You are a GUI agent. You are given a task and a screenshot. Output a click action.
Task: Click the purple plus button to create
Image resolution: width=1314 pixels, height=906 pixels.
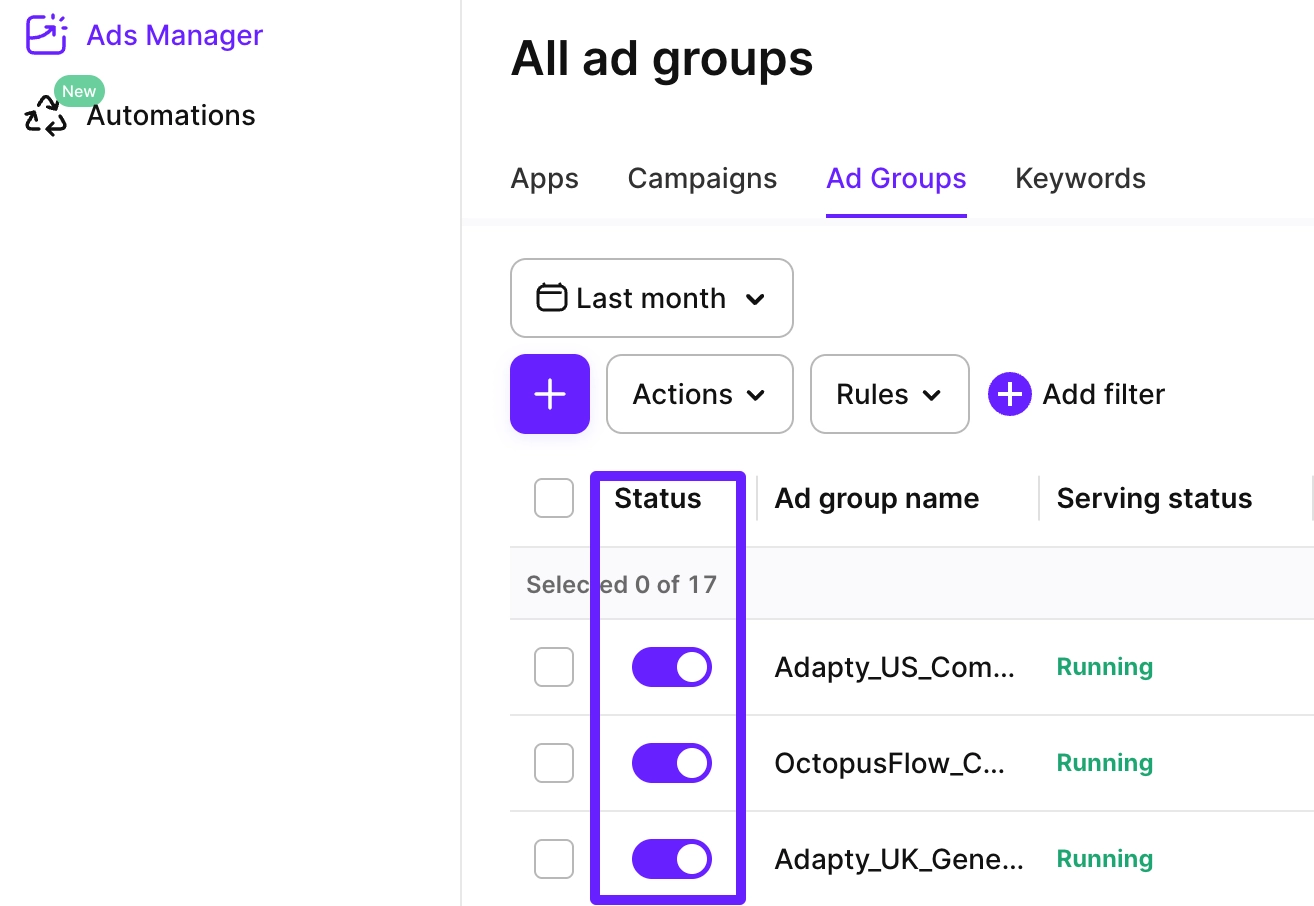[549, 394]
